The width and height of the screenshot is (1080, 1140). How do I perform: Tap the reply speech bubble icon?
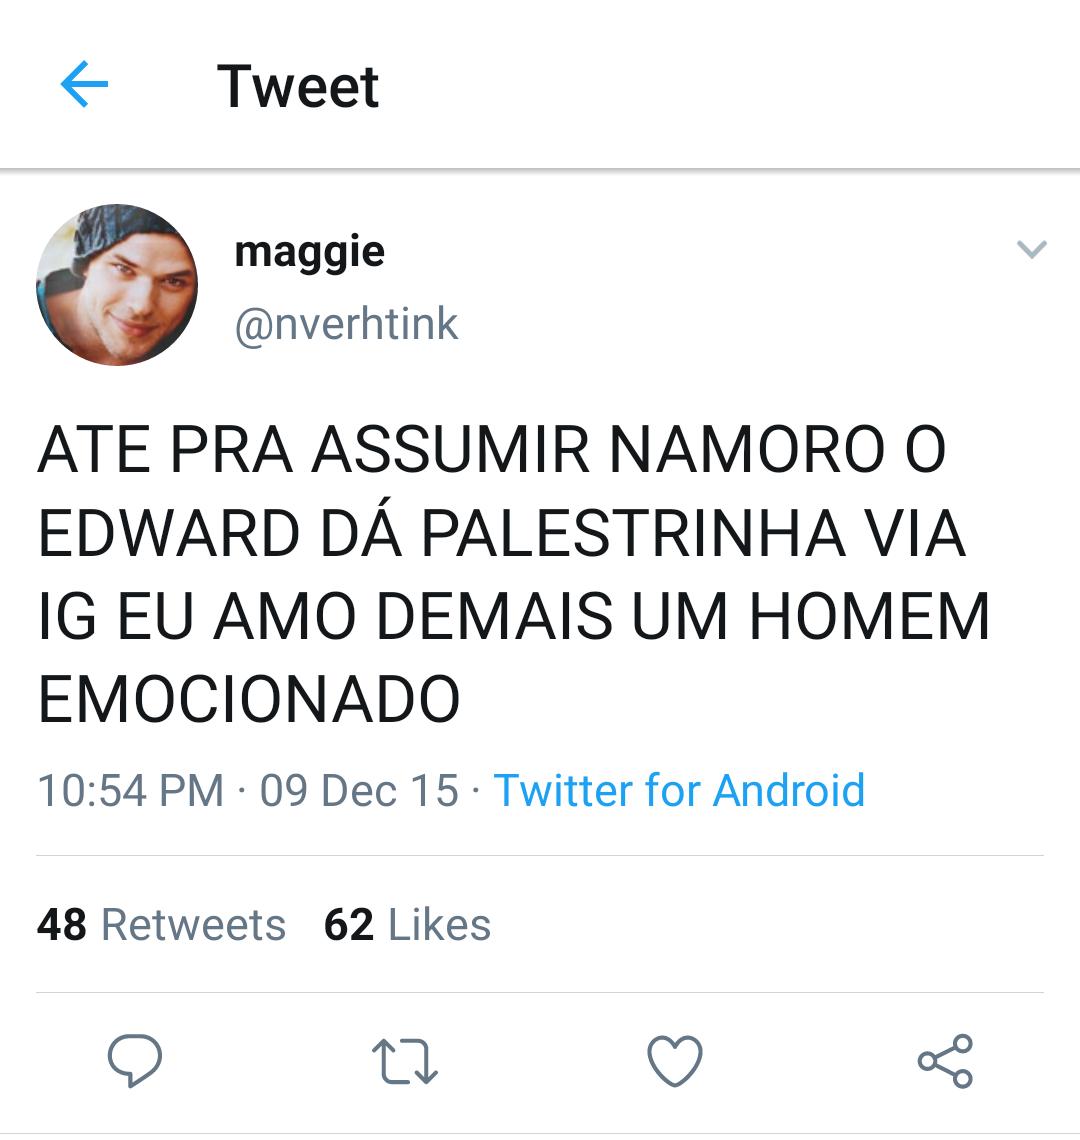point(135,1060)
